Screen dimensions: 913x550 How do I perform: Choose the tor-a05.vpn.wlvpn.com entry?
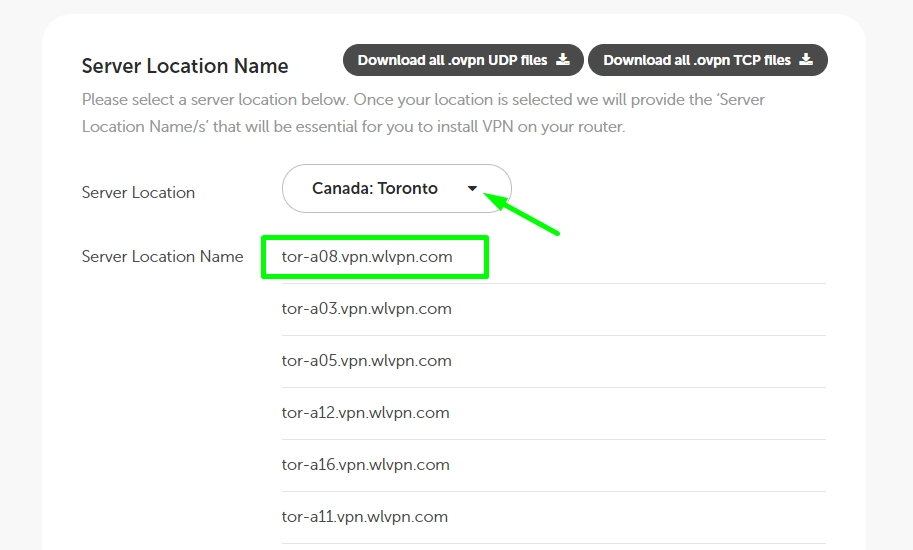[x=367, y=361]
